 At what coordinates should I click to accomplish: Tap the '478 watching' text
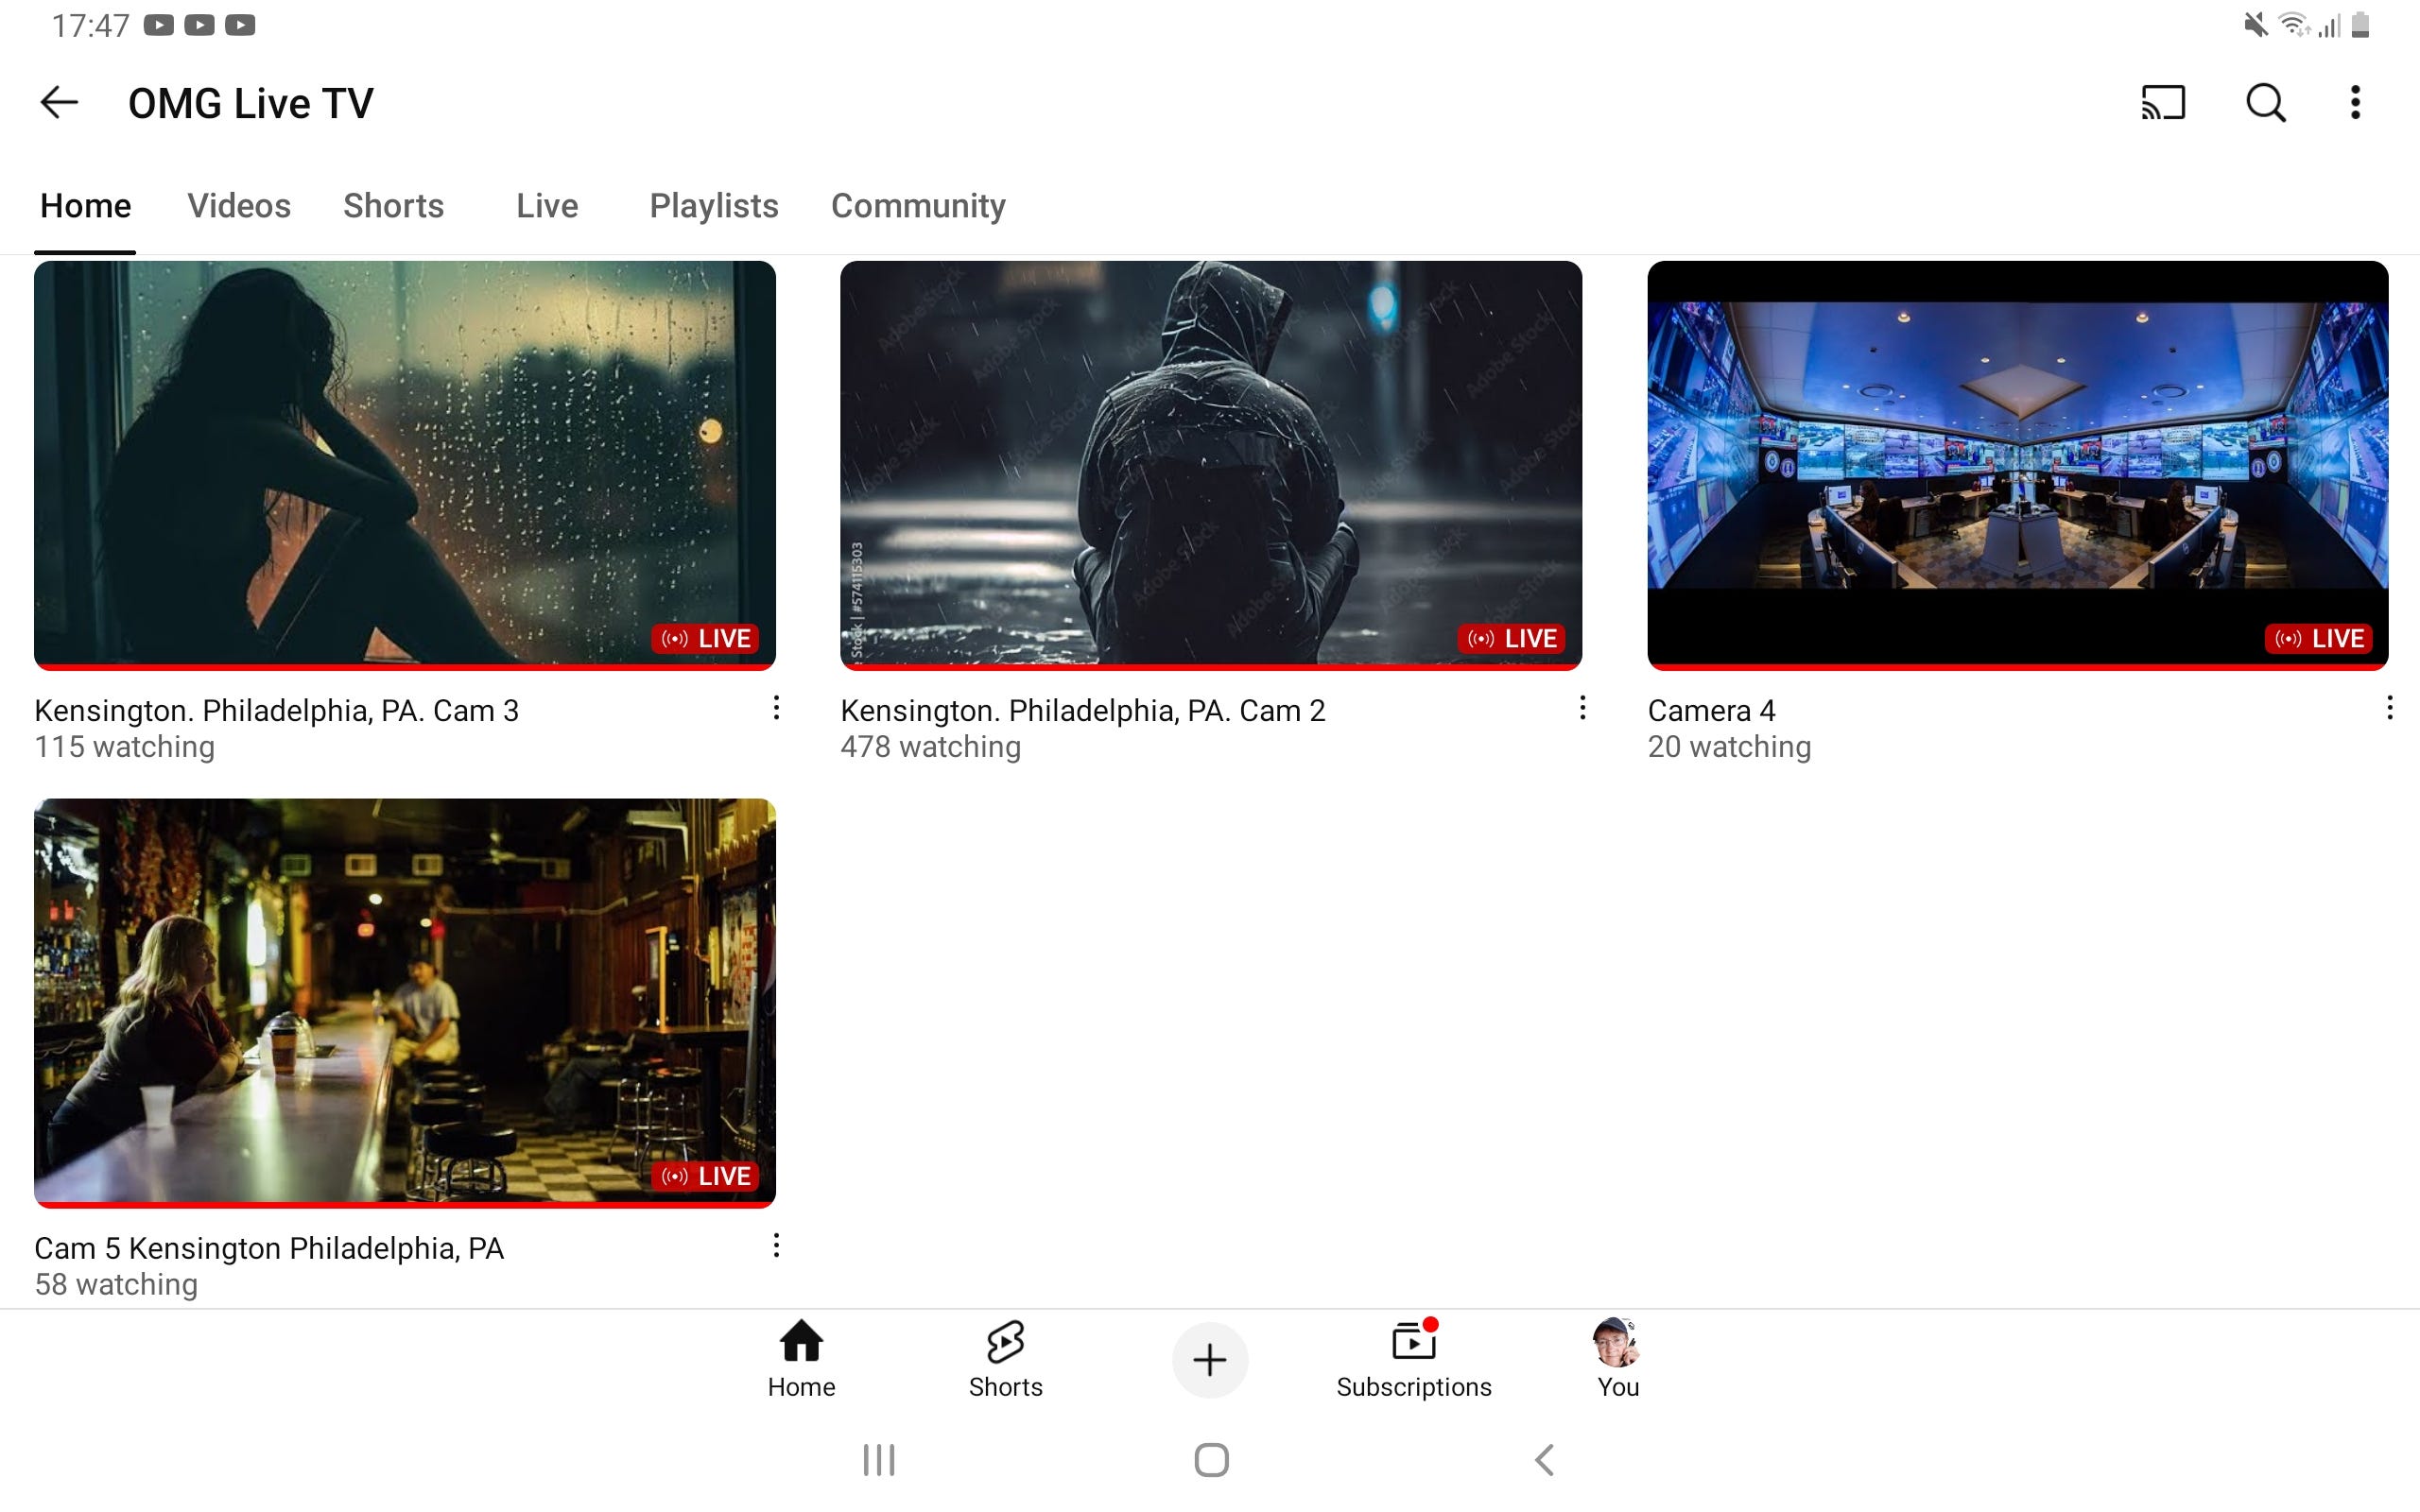pyautogui.click(x=930, y=747)
